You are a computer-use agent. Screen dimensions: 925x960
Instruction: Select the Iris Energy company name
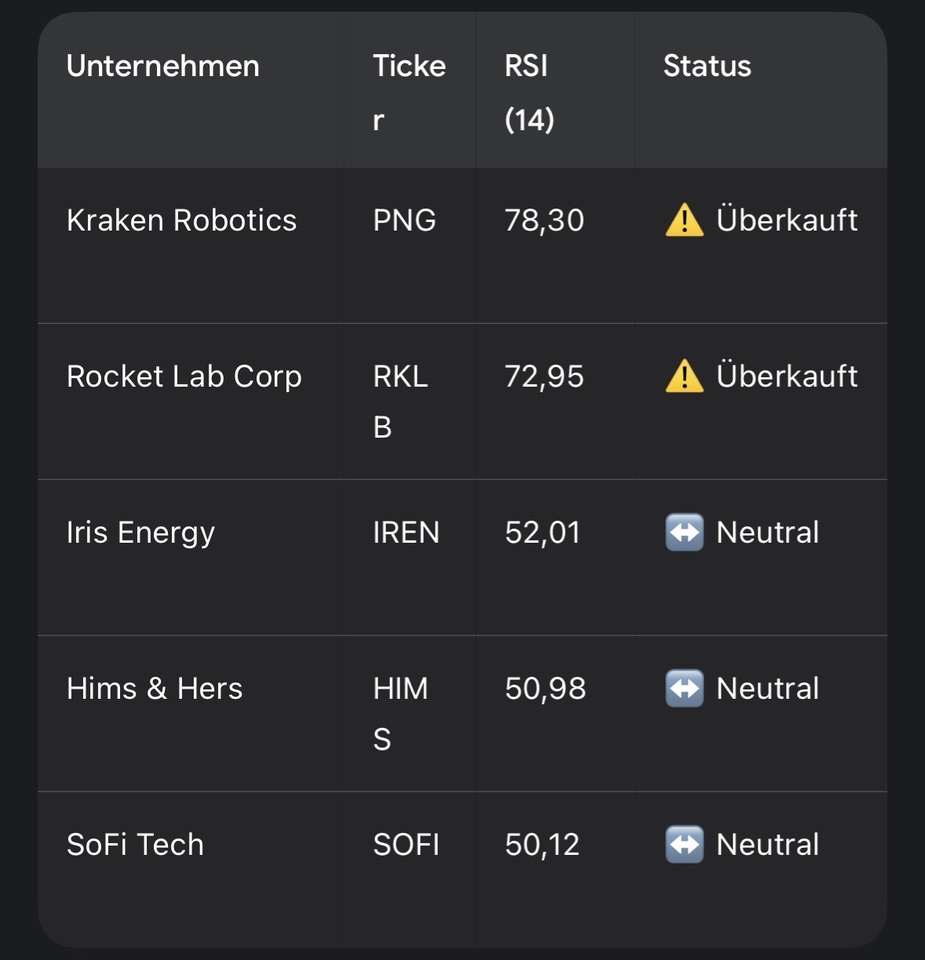[140, 533]
